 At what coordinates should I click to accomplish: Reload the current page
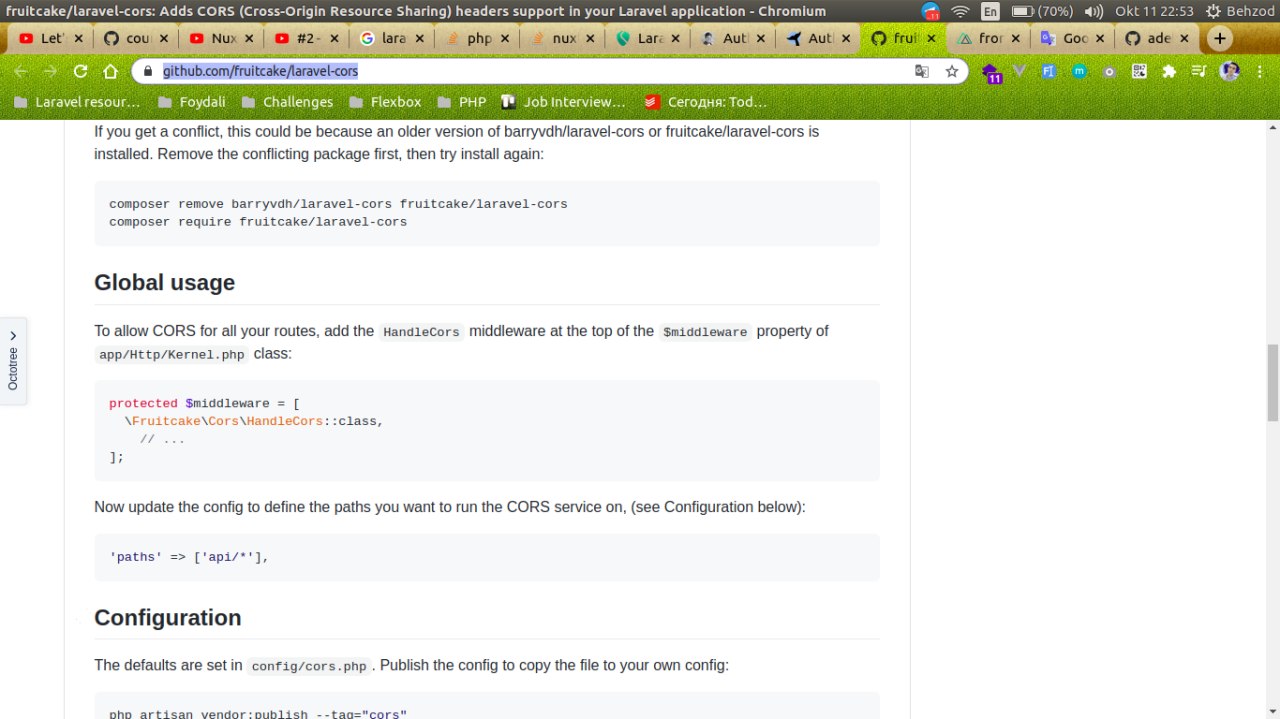pos(81,72)
